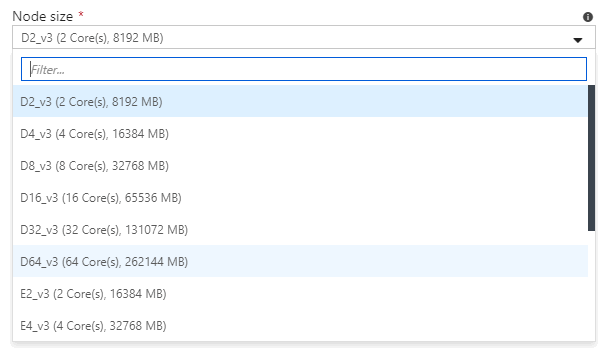The width and height of the screenshot is (610, 360).
Task: Click into the Filter text box
Action: (x=304, y=69)
